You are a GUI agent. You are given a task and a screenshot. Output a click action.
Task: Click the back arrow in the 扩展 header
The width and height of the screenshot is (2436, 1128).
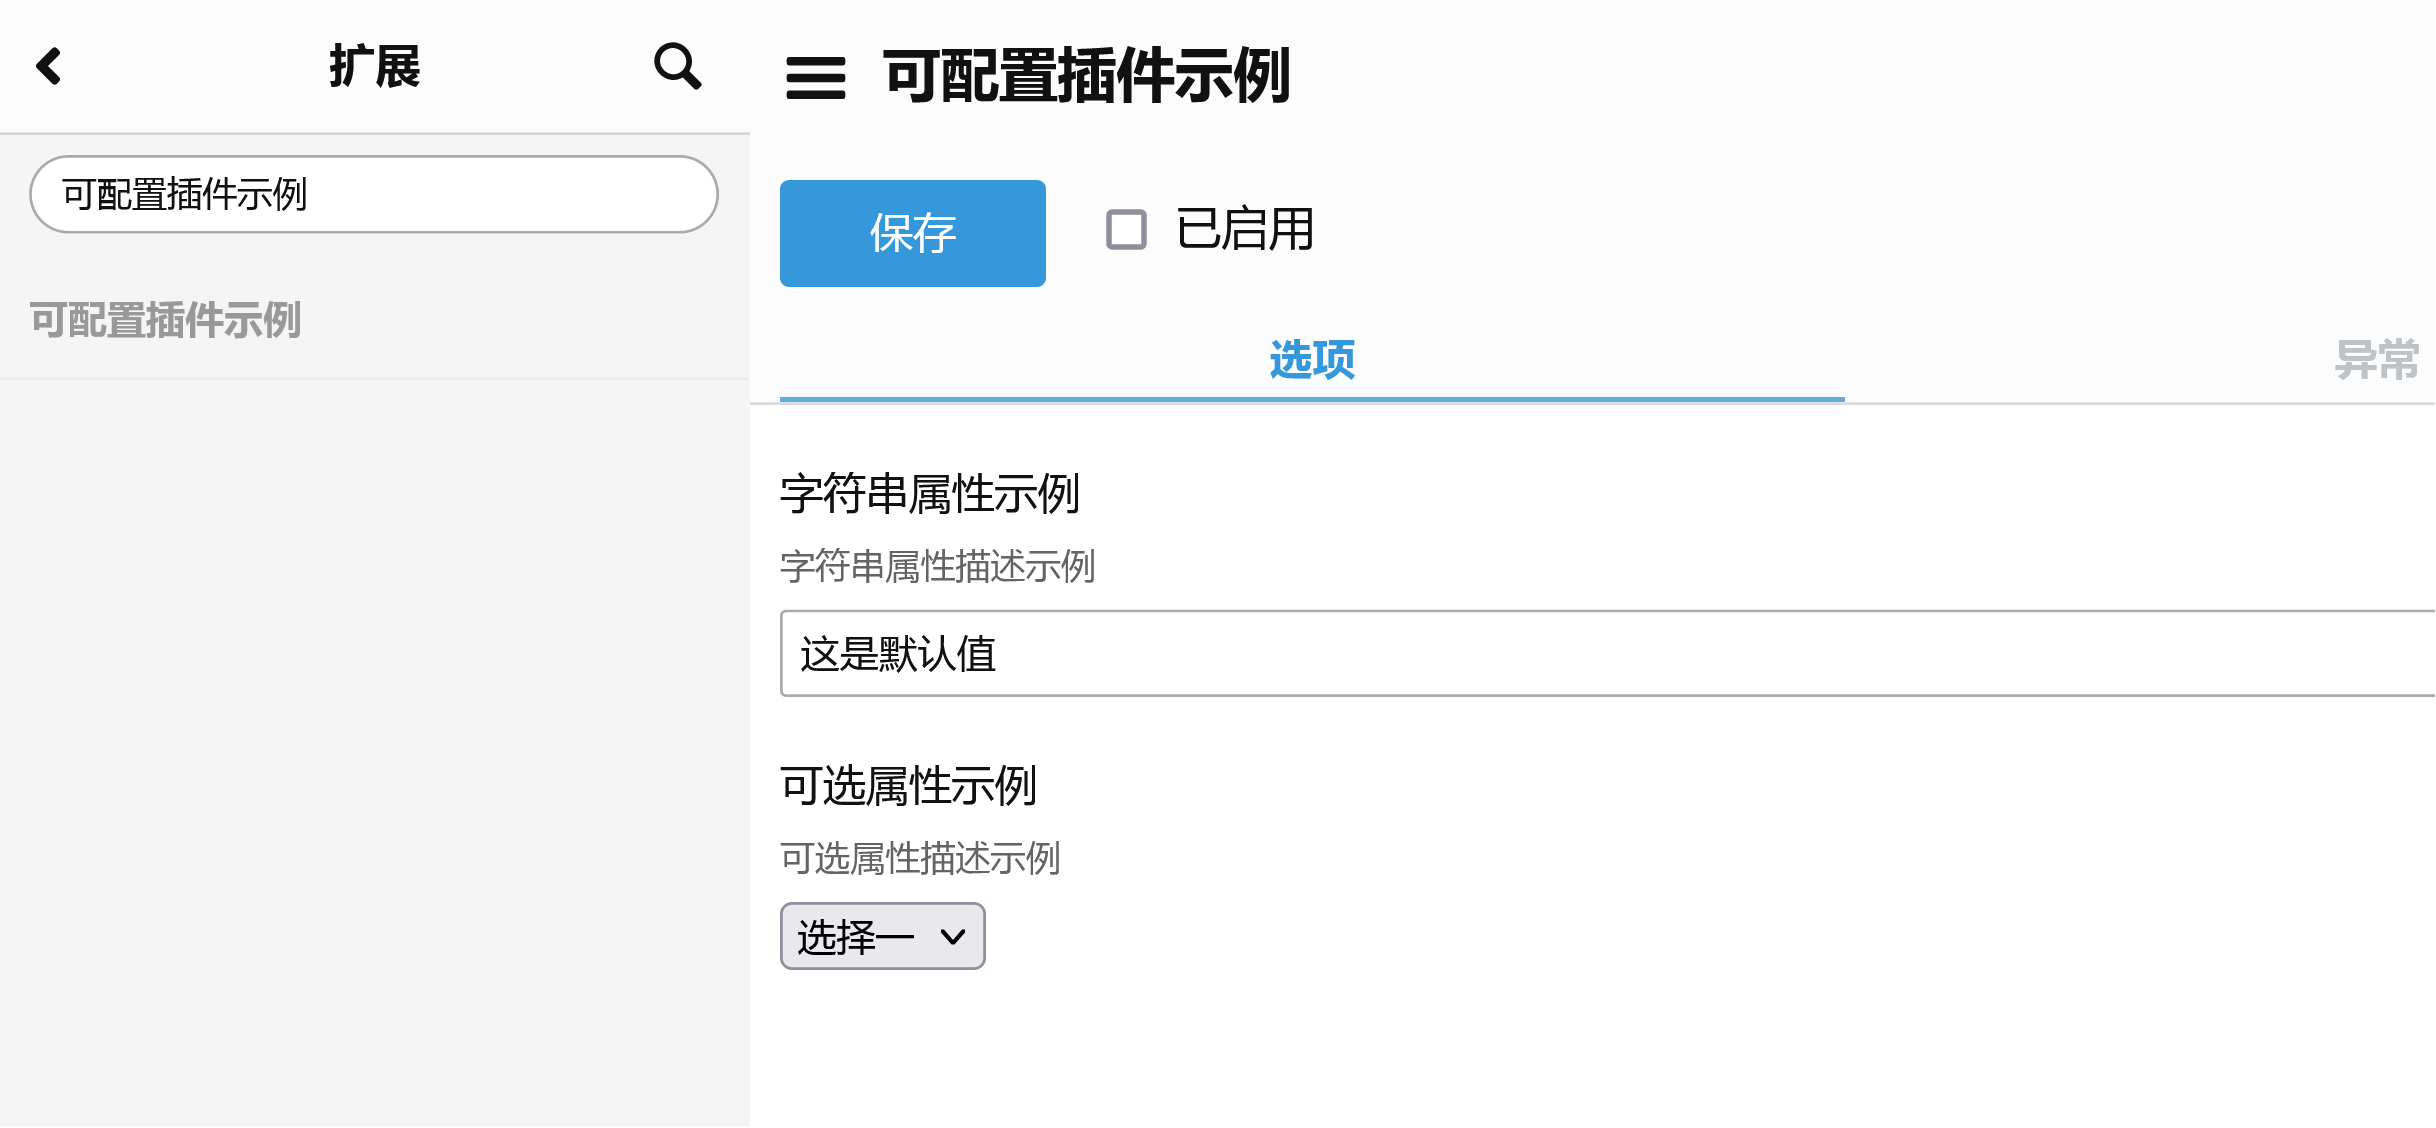[x=49, y=67]
